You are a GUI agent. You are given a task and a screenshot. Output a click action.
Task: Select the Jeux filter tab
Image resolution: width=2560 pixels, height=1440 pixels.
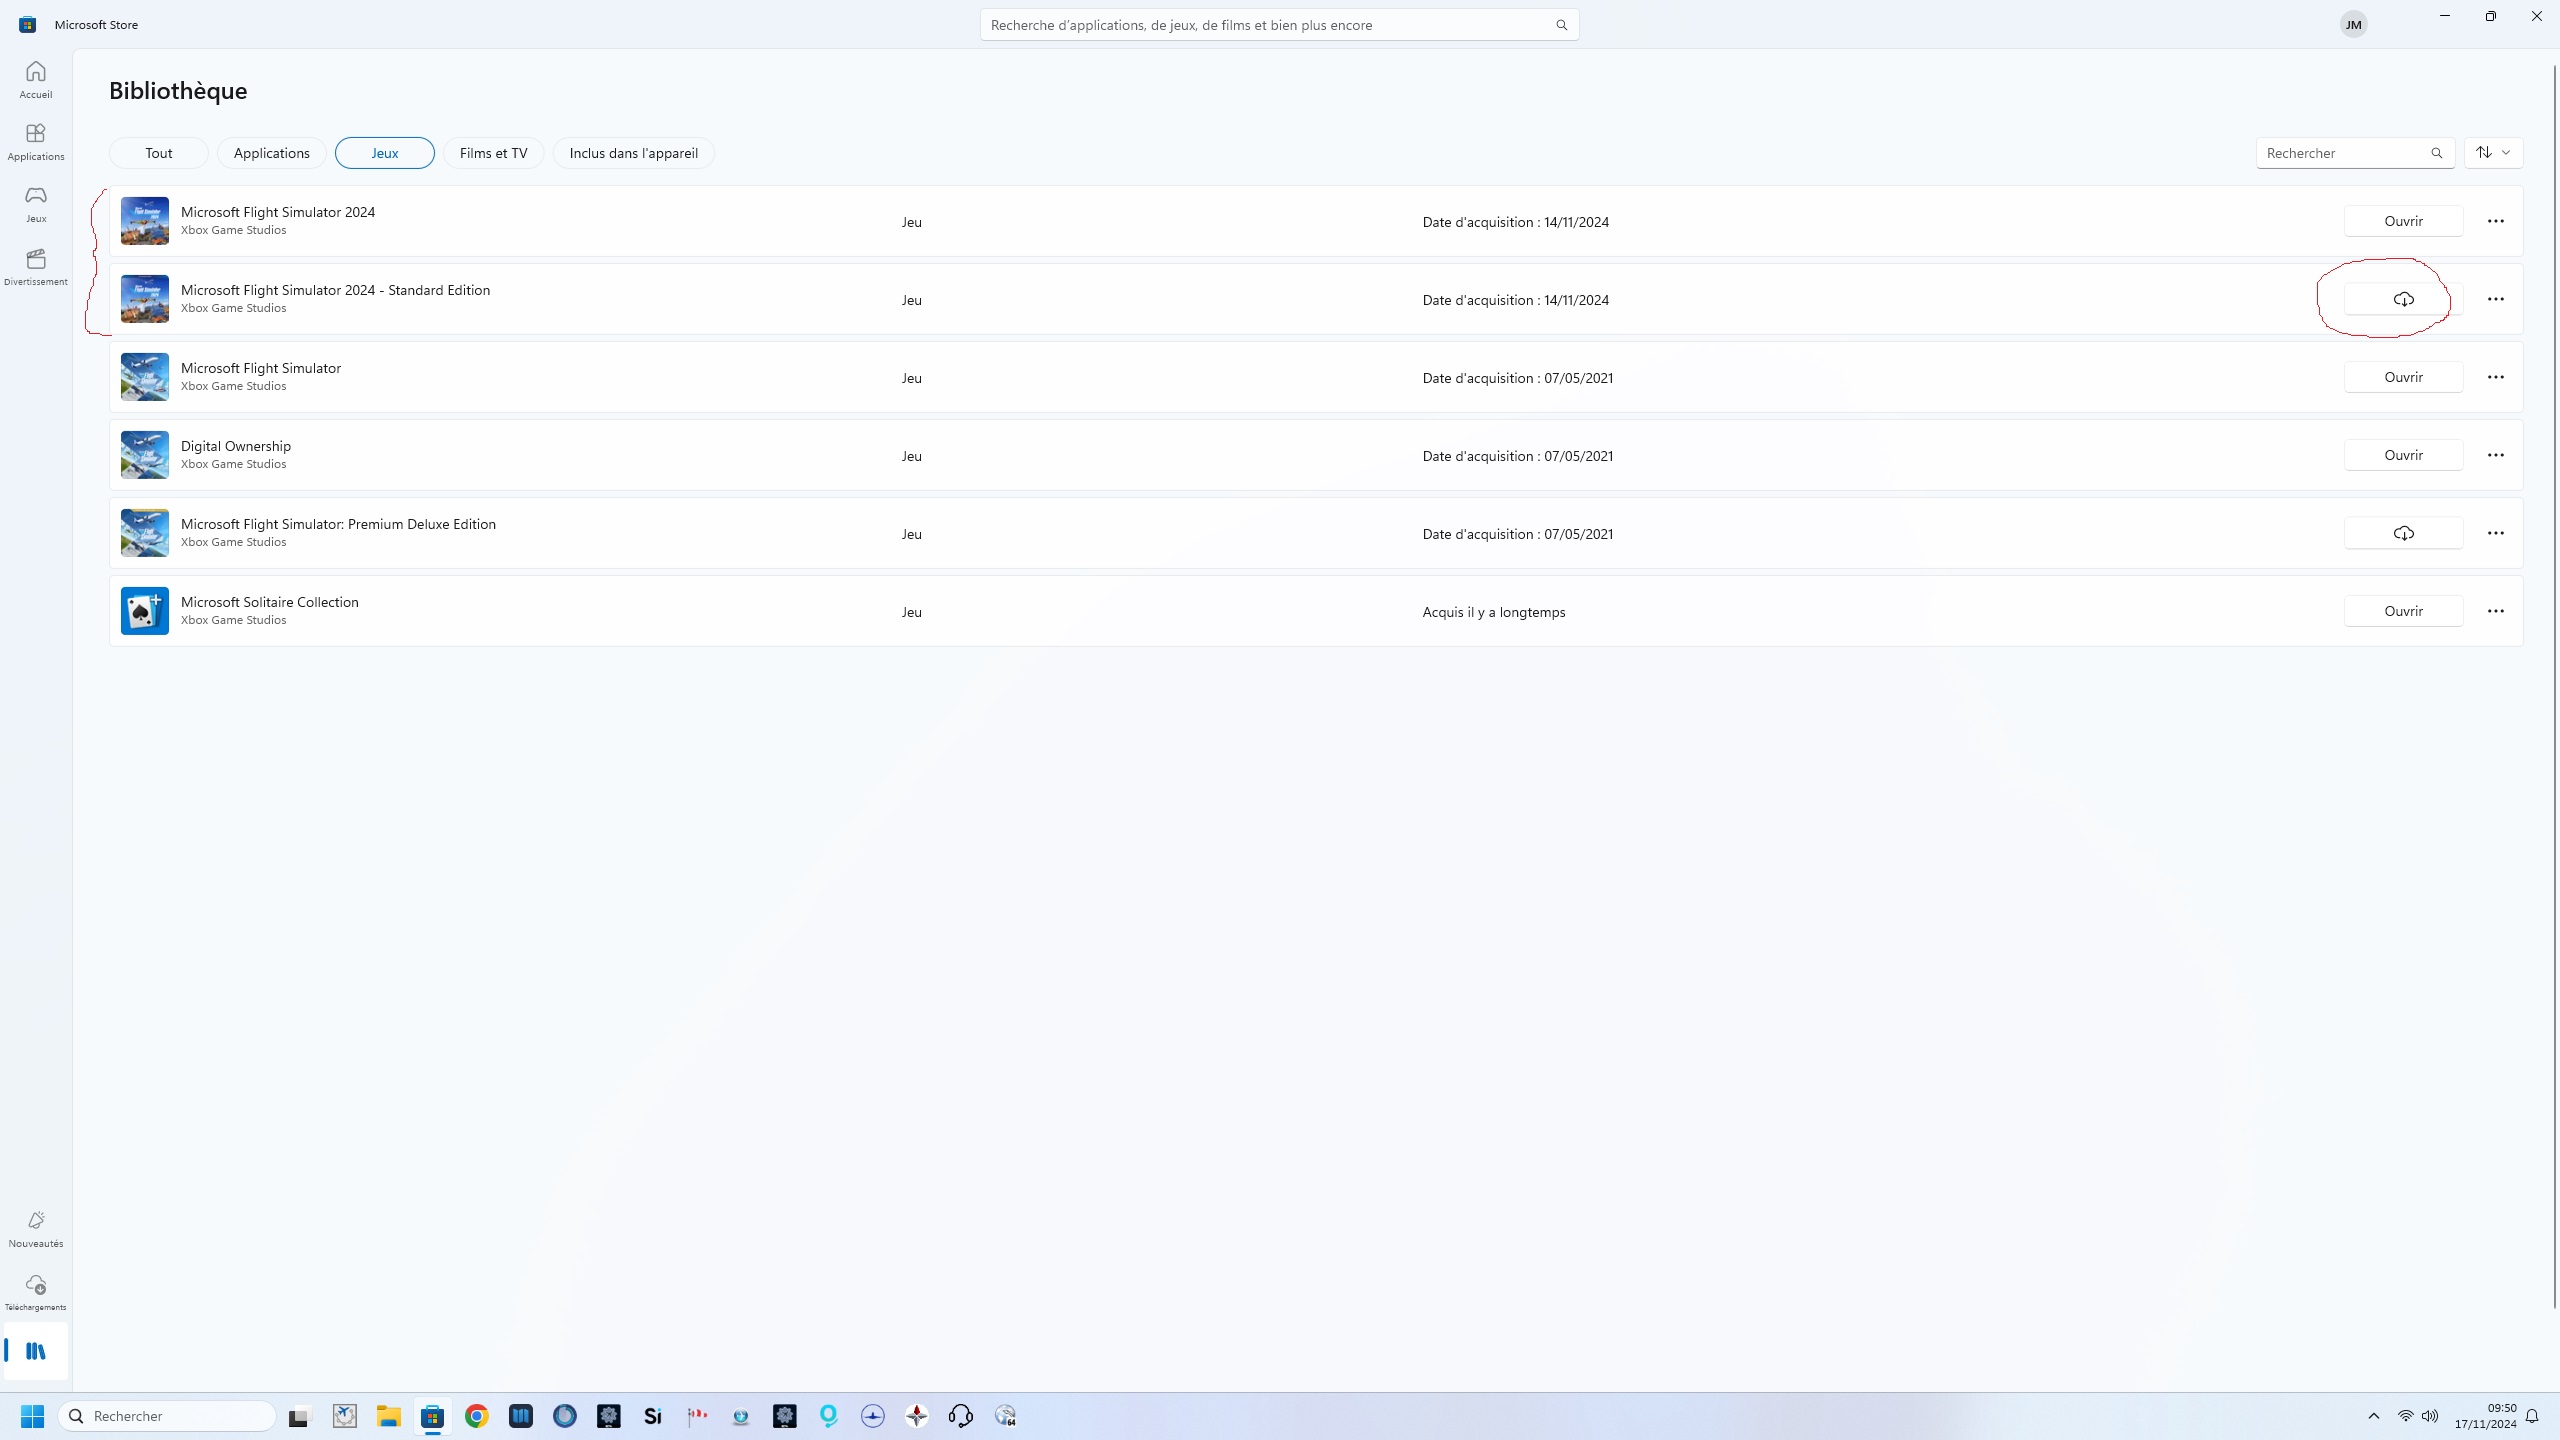[x=385, y=153]
